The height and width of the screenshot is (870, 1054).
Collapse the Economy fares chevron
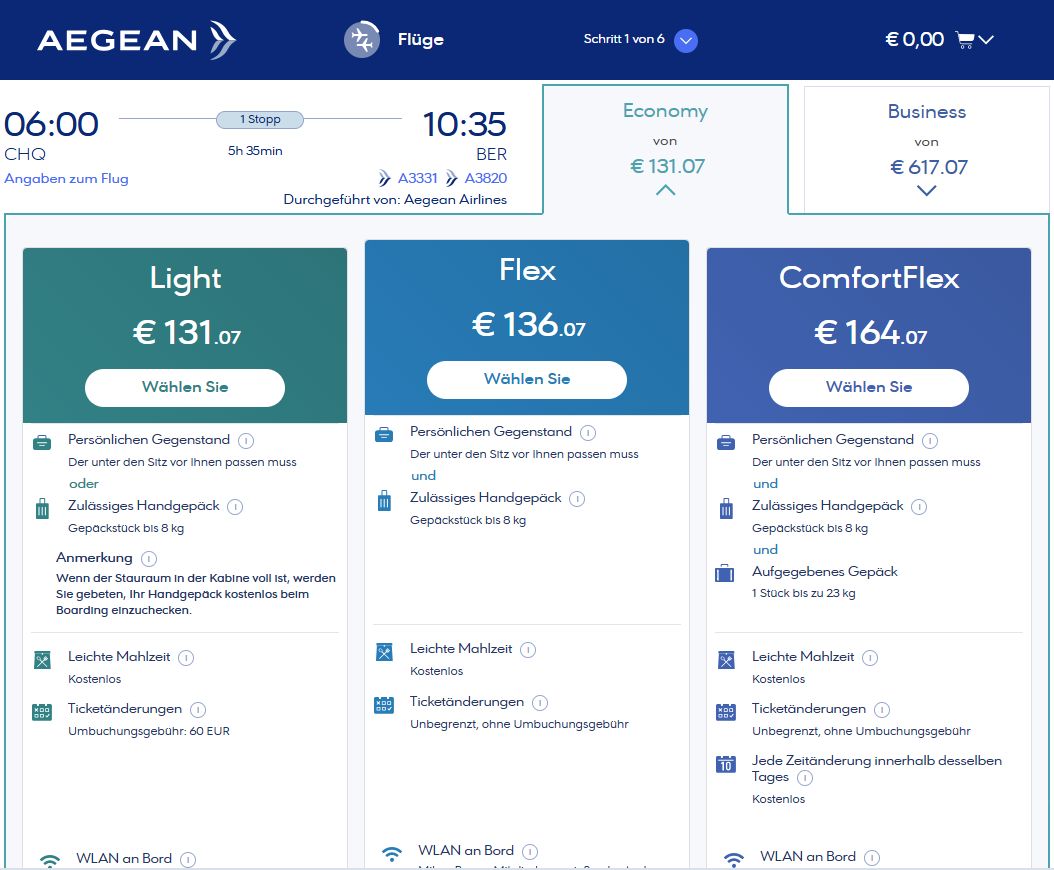pyautogui.click(x=665, y=190)
